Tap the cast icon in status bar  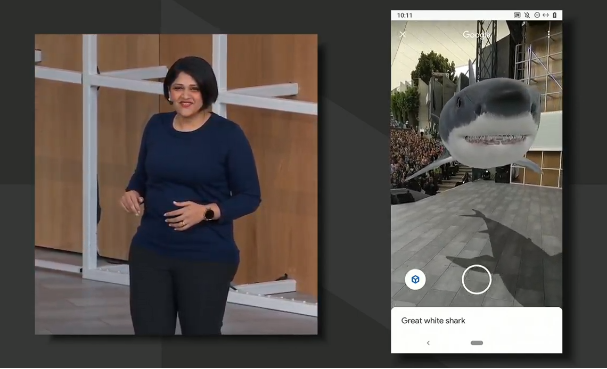click(517, 15)
